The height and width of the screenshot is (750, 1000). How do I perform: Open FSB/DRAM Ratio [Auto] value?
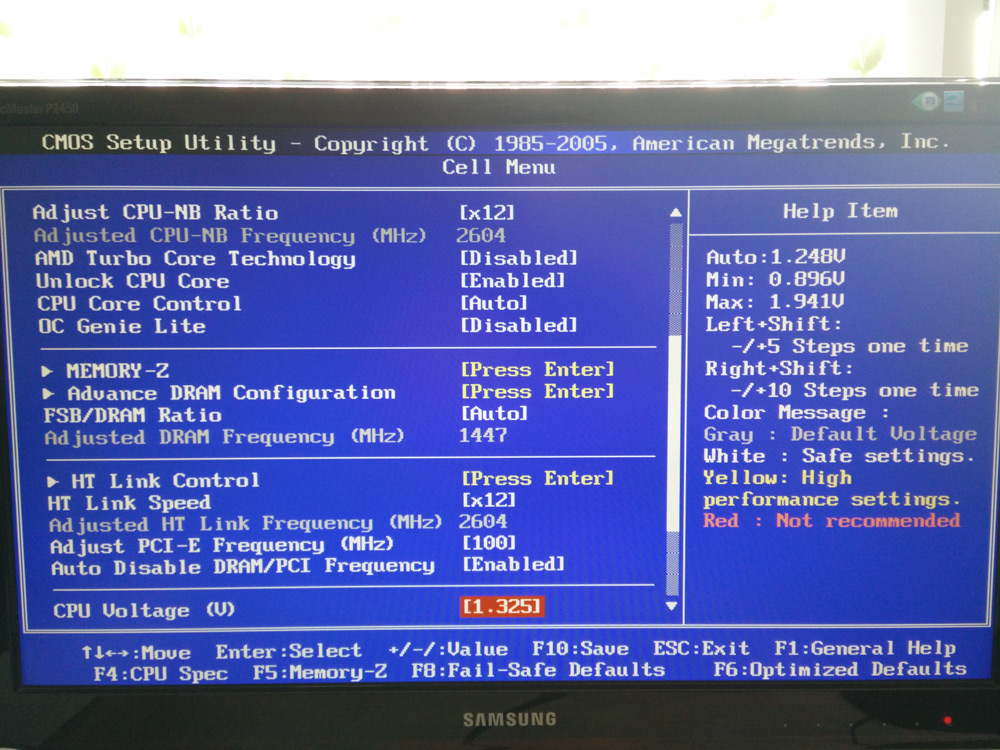(494, 413)
